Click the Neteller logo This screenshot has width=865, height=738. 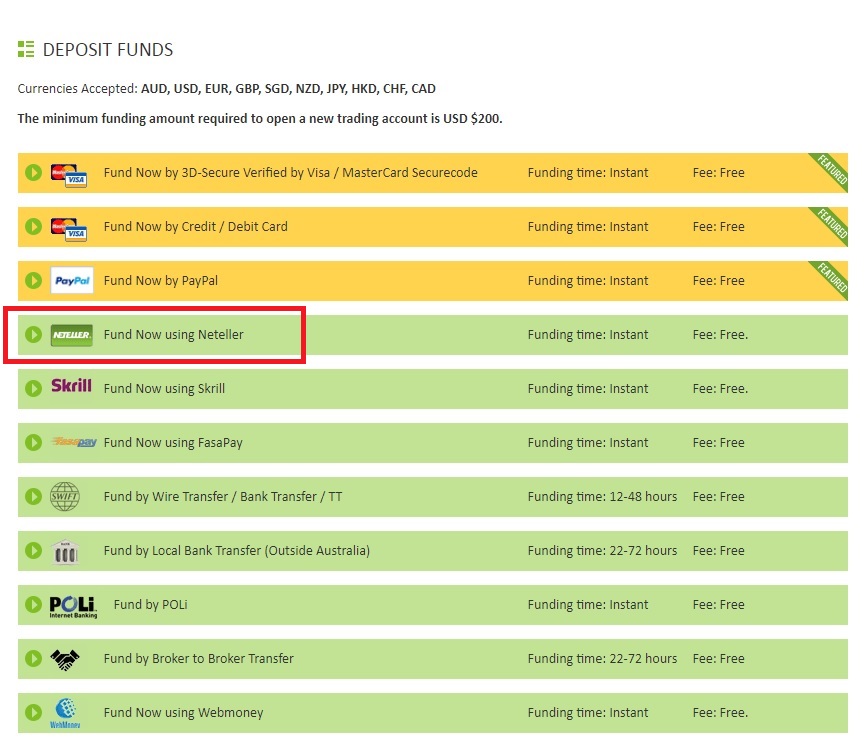point(72,335)
